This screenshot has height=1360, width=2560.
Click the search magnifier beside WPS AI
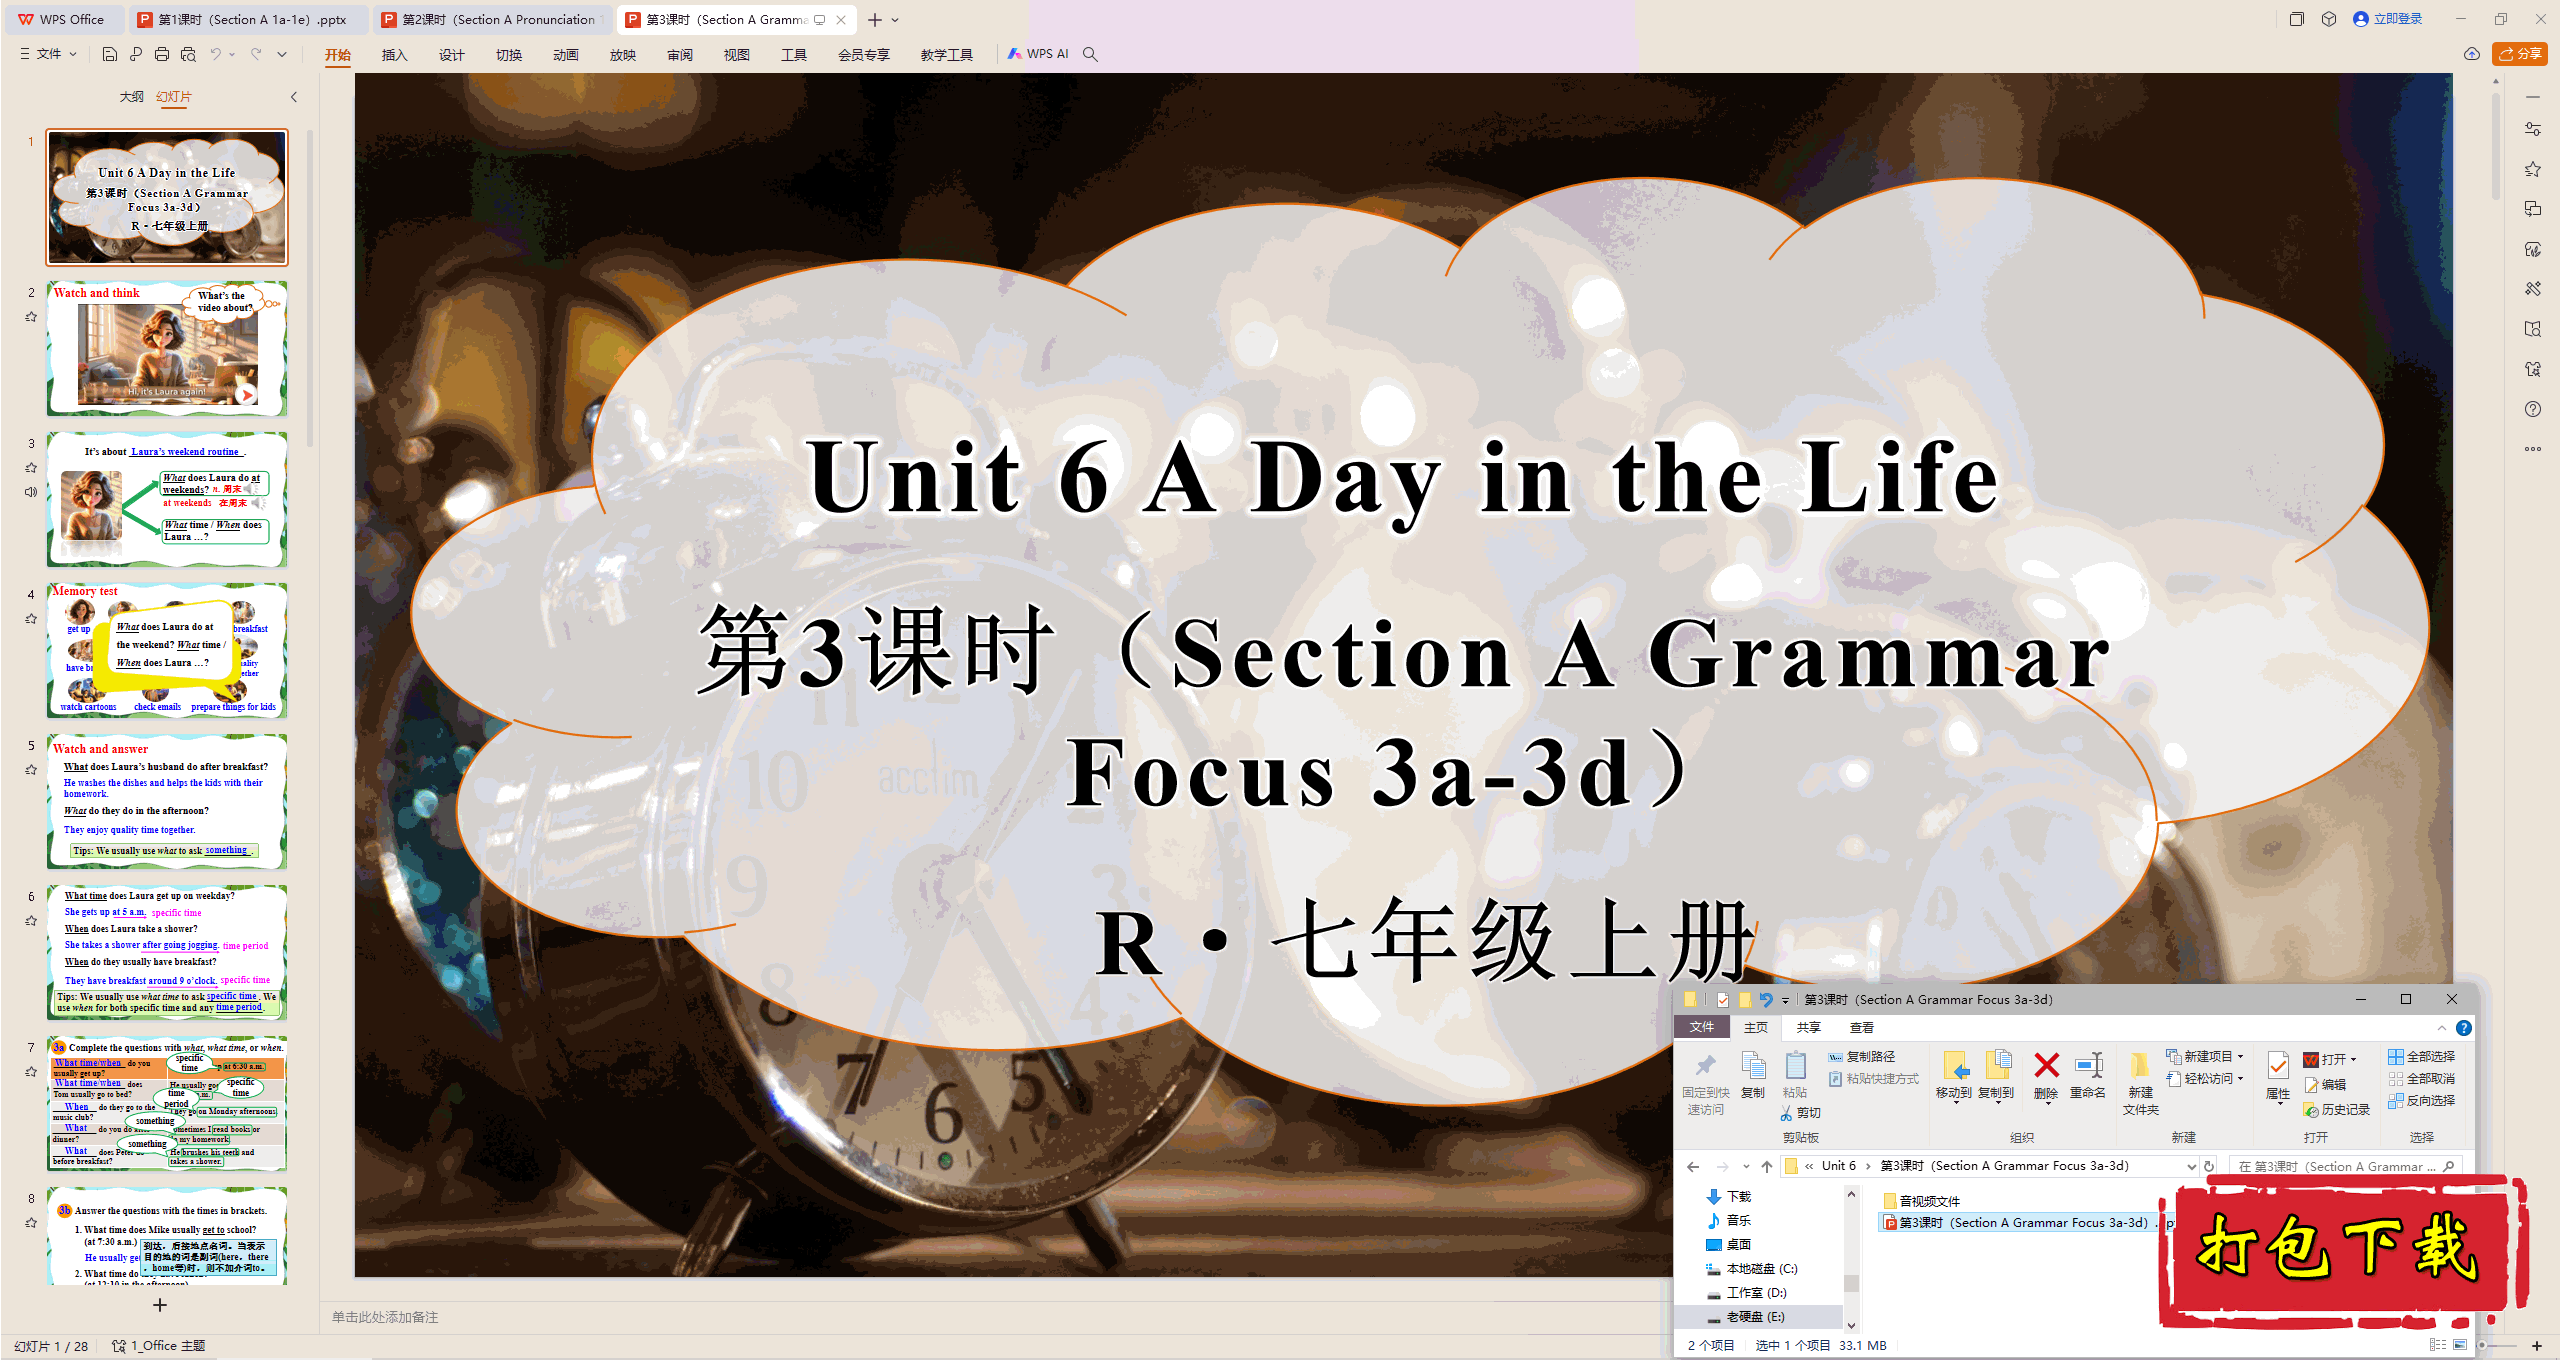(x=1090, y=54)
